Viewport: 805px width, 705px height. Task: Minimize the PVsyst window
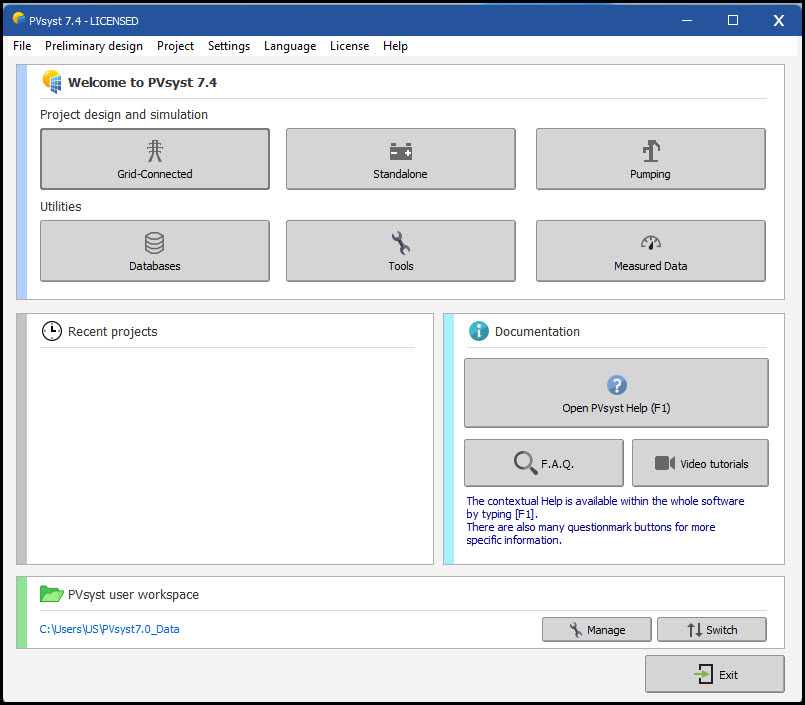[x=687, y=20]
